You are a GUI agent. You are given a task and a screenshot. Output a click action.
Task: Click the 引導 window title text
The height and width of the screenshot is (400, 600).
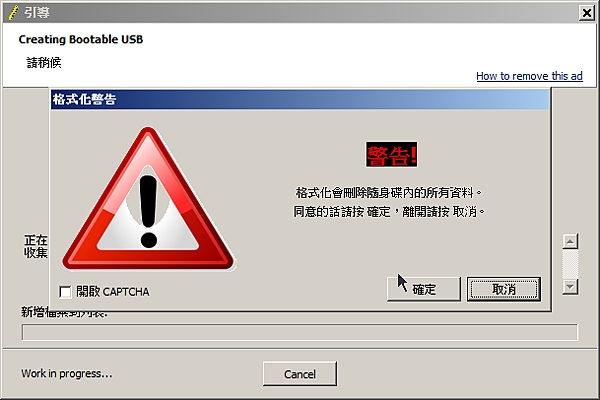click(x=37, y=13)
